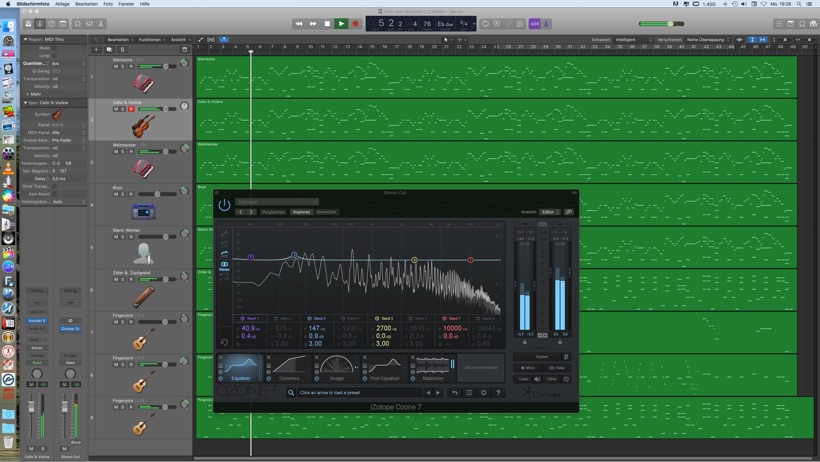
Task: Adjust the master volume slider in toolbar
Action: pos(661,24)
